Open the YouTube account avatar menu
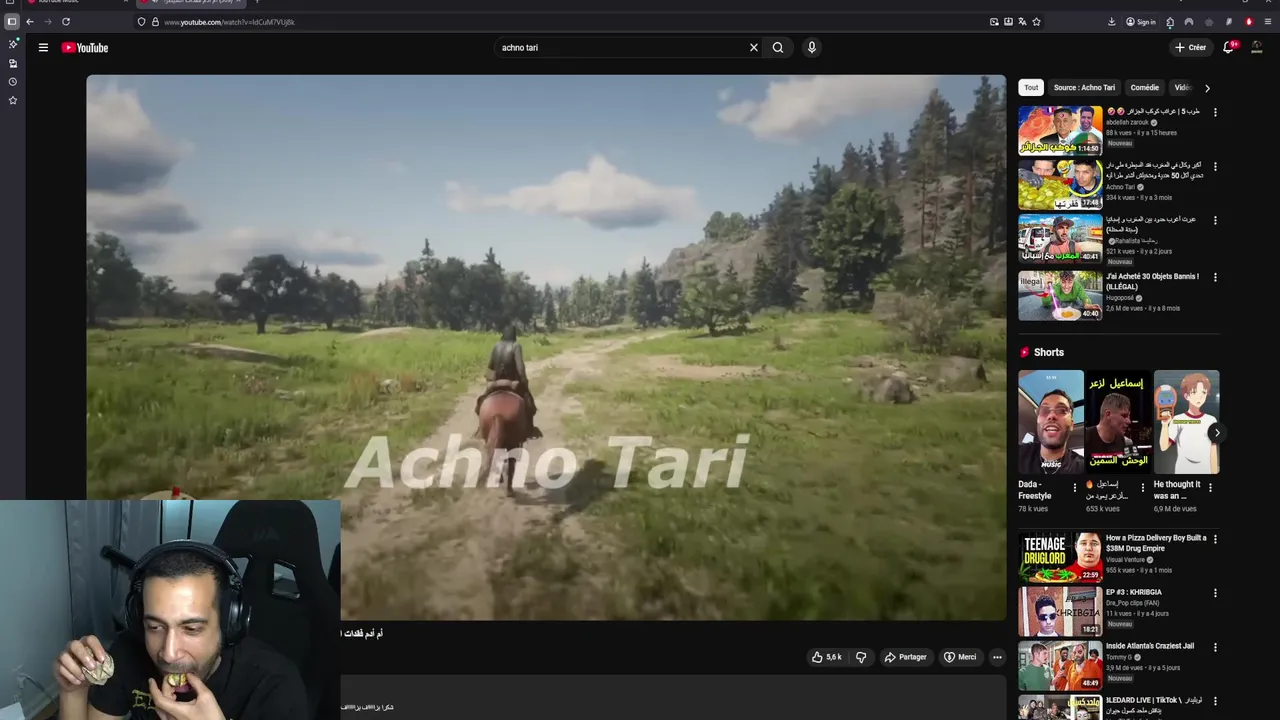This screenshot has width=1280, height=720. point(1257,47)
